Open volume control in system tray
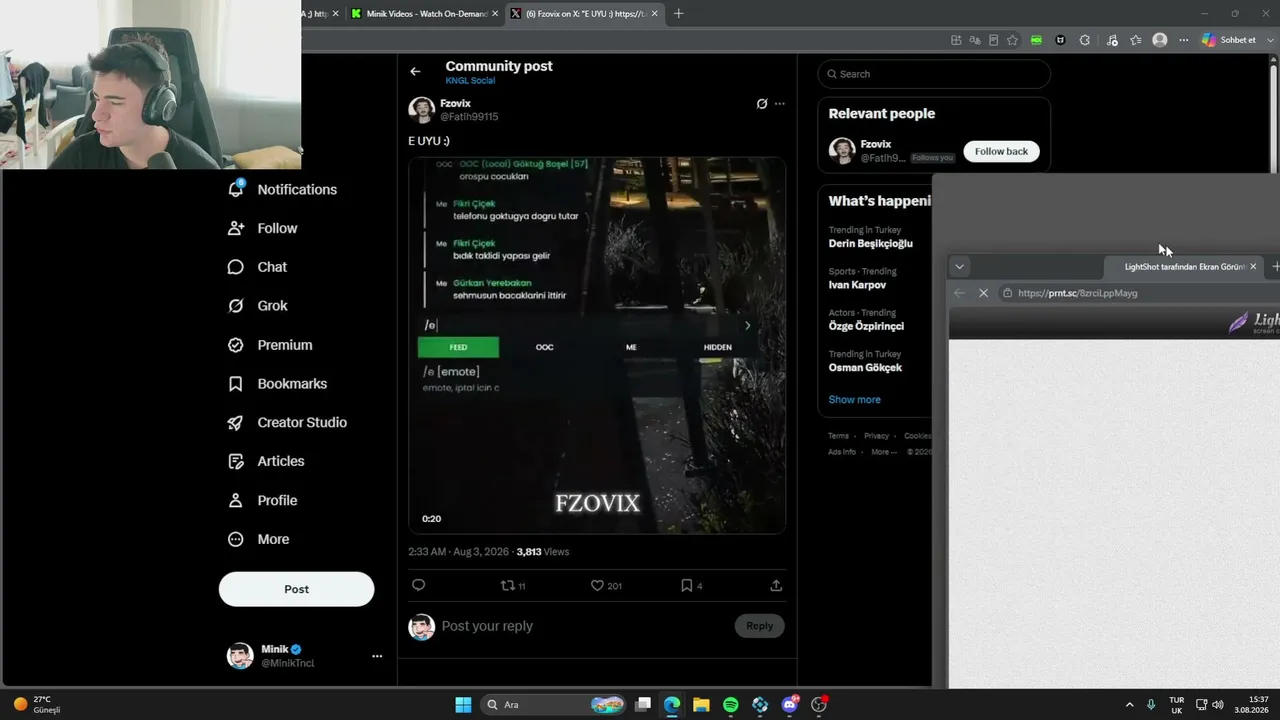 (x=1218, y=705)
